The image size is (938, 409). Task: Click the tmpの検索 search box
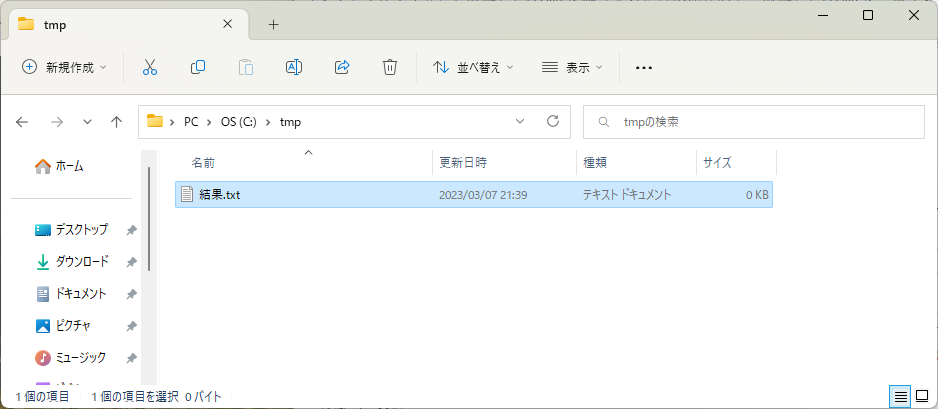(760, 122)
